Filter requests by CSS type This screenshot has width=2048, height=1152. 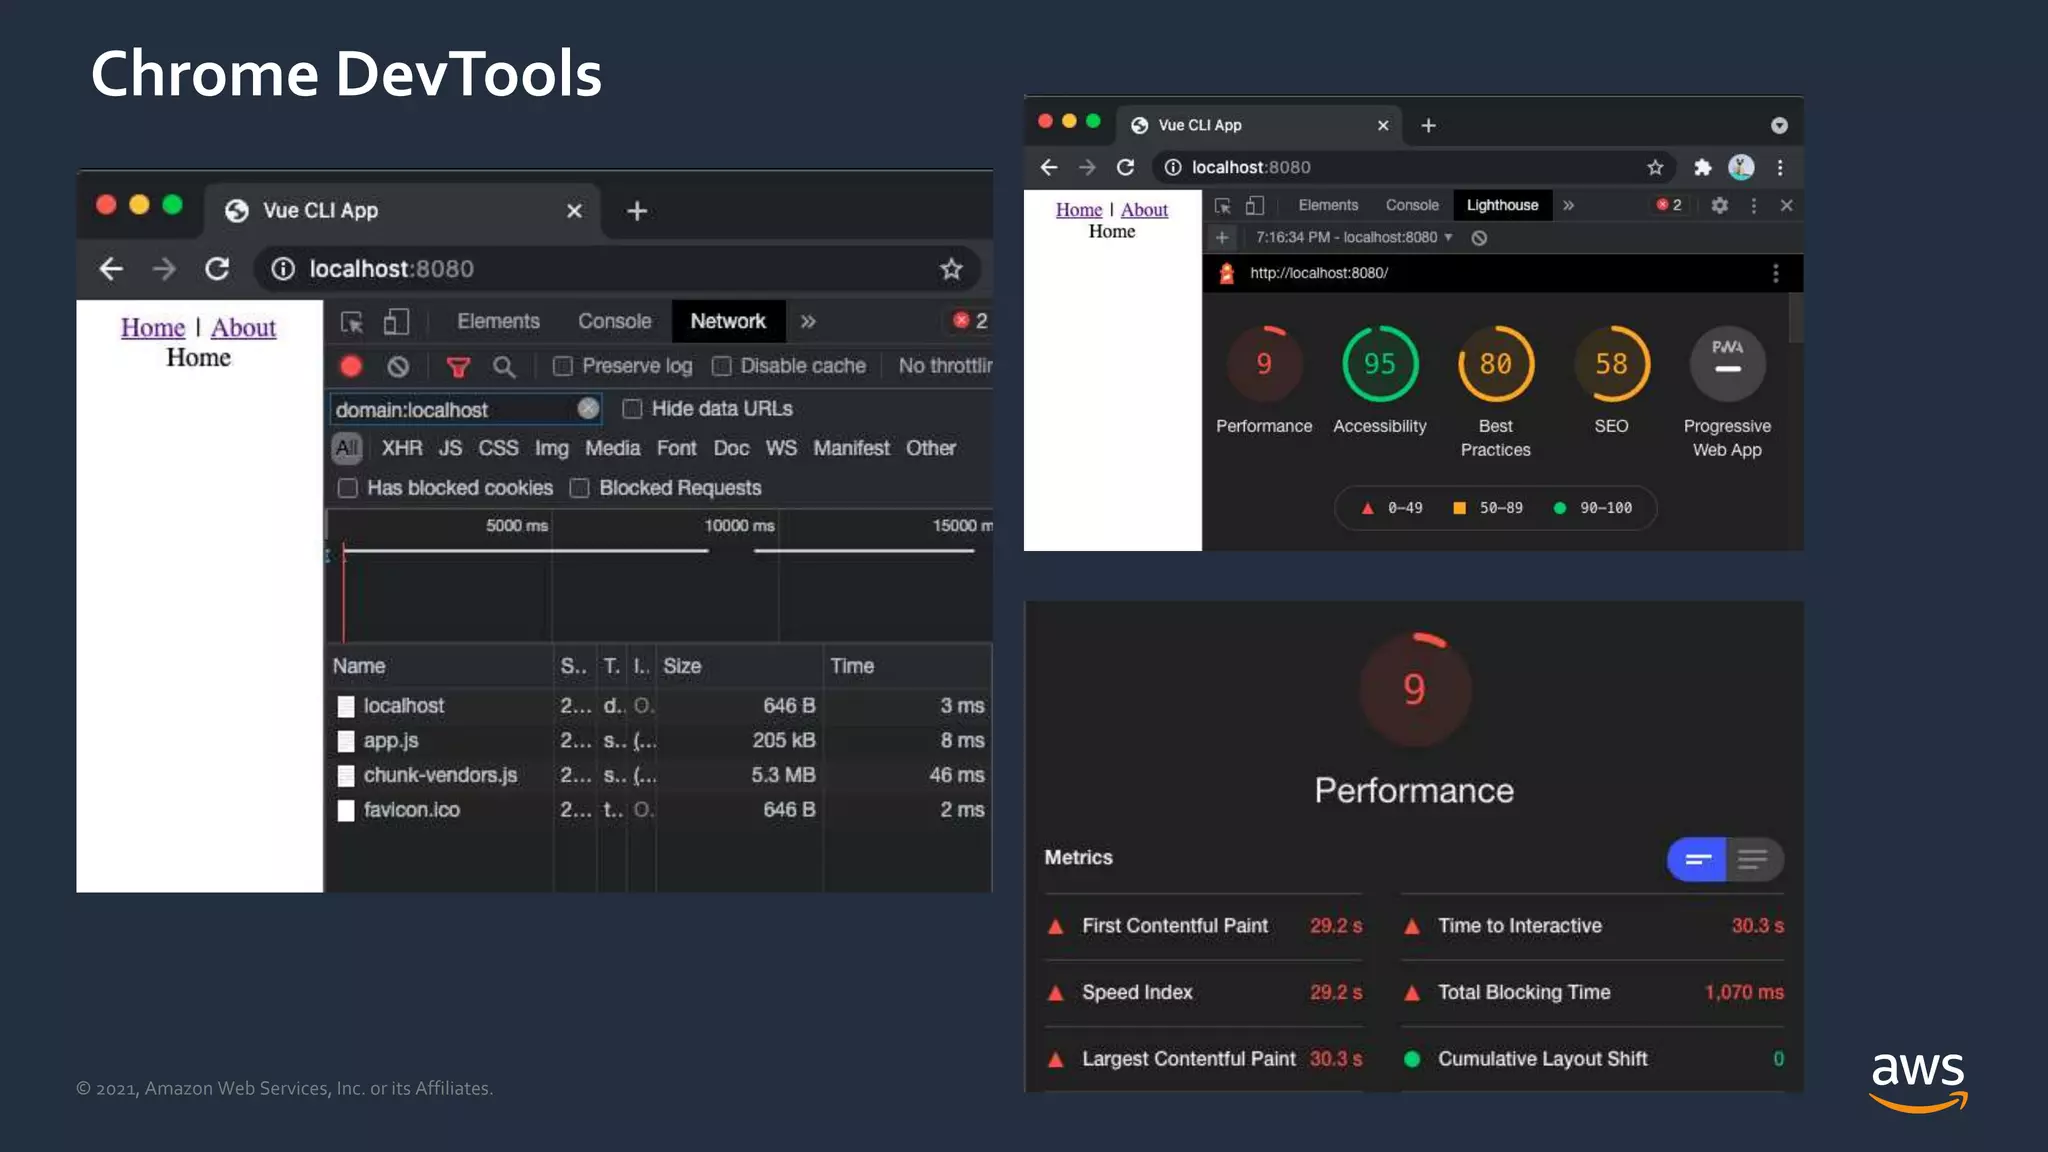pyautogui.click(x=498, y=448)
